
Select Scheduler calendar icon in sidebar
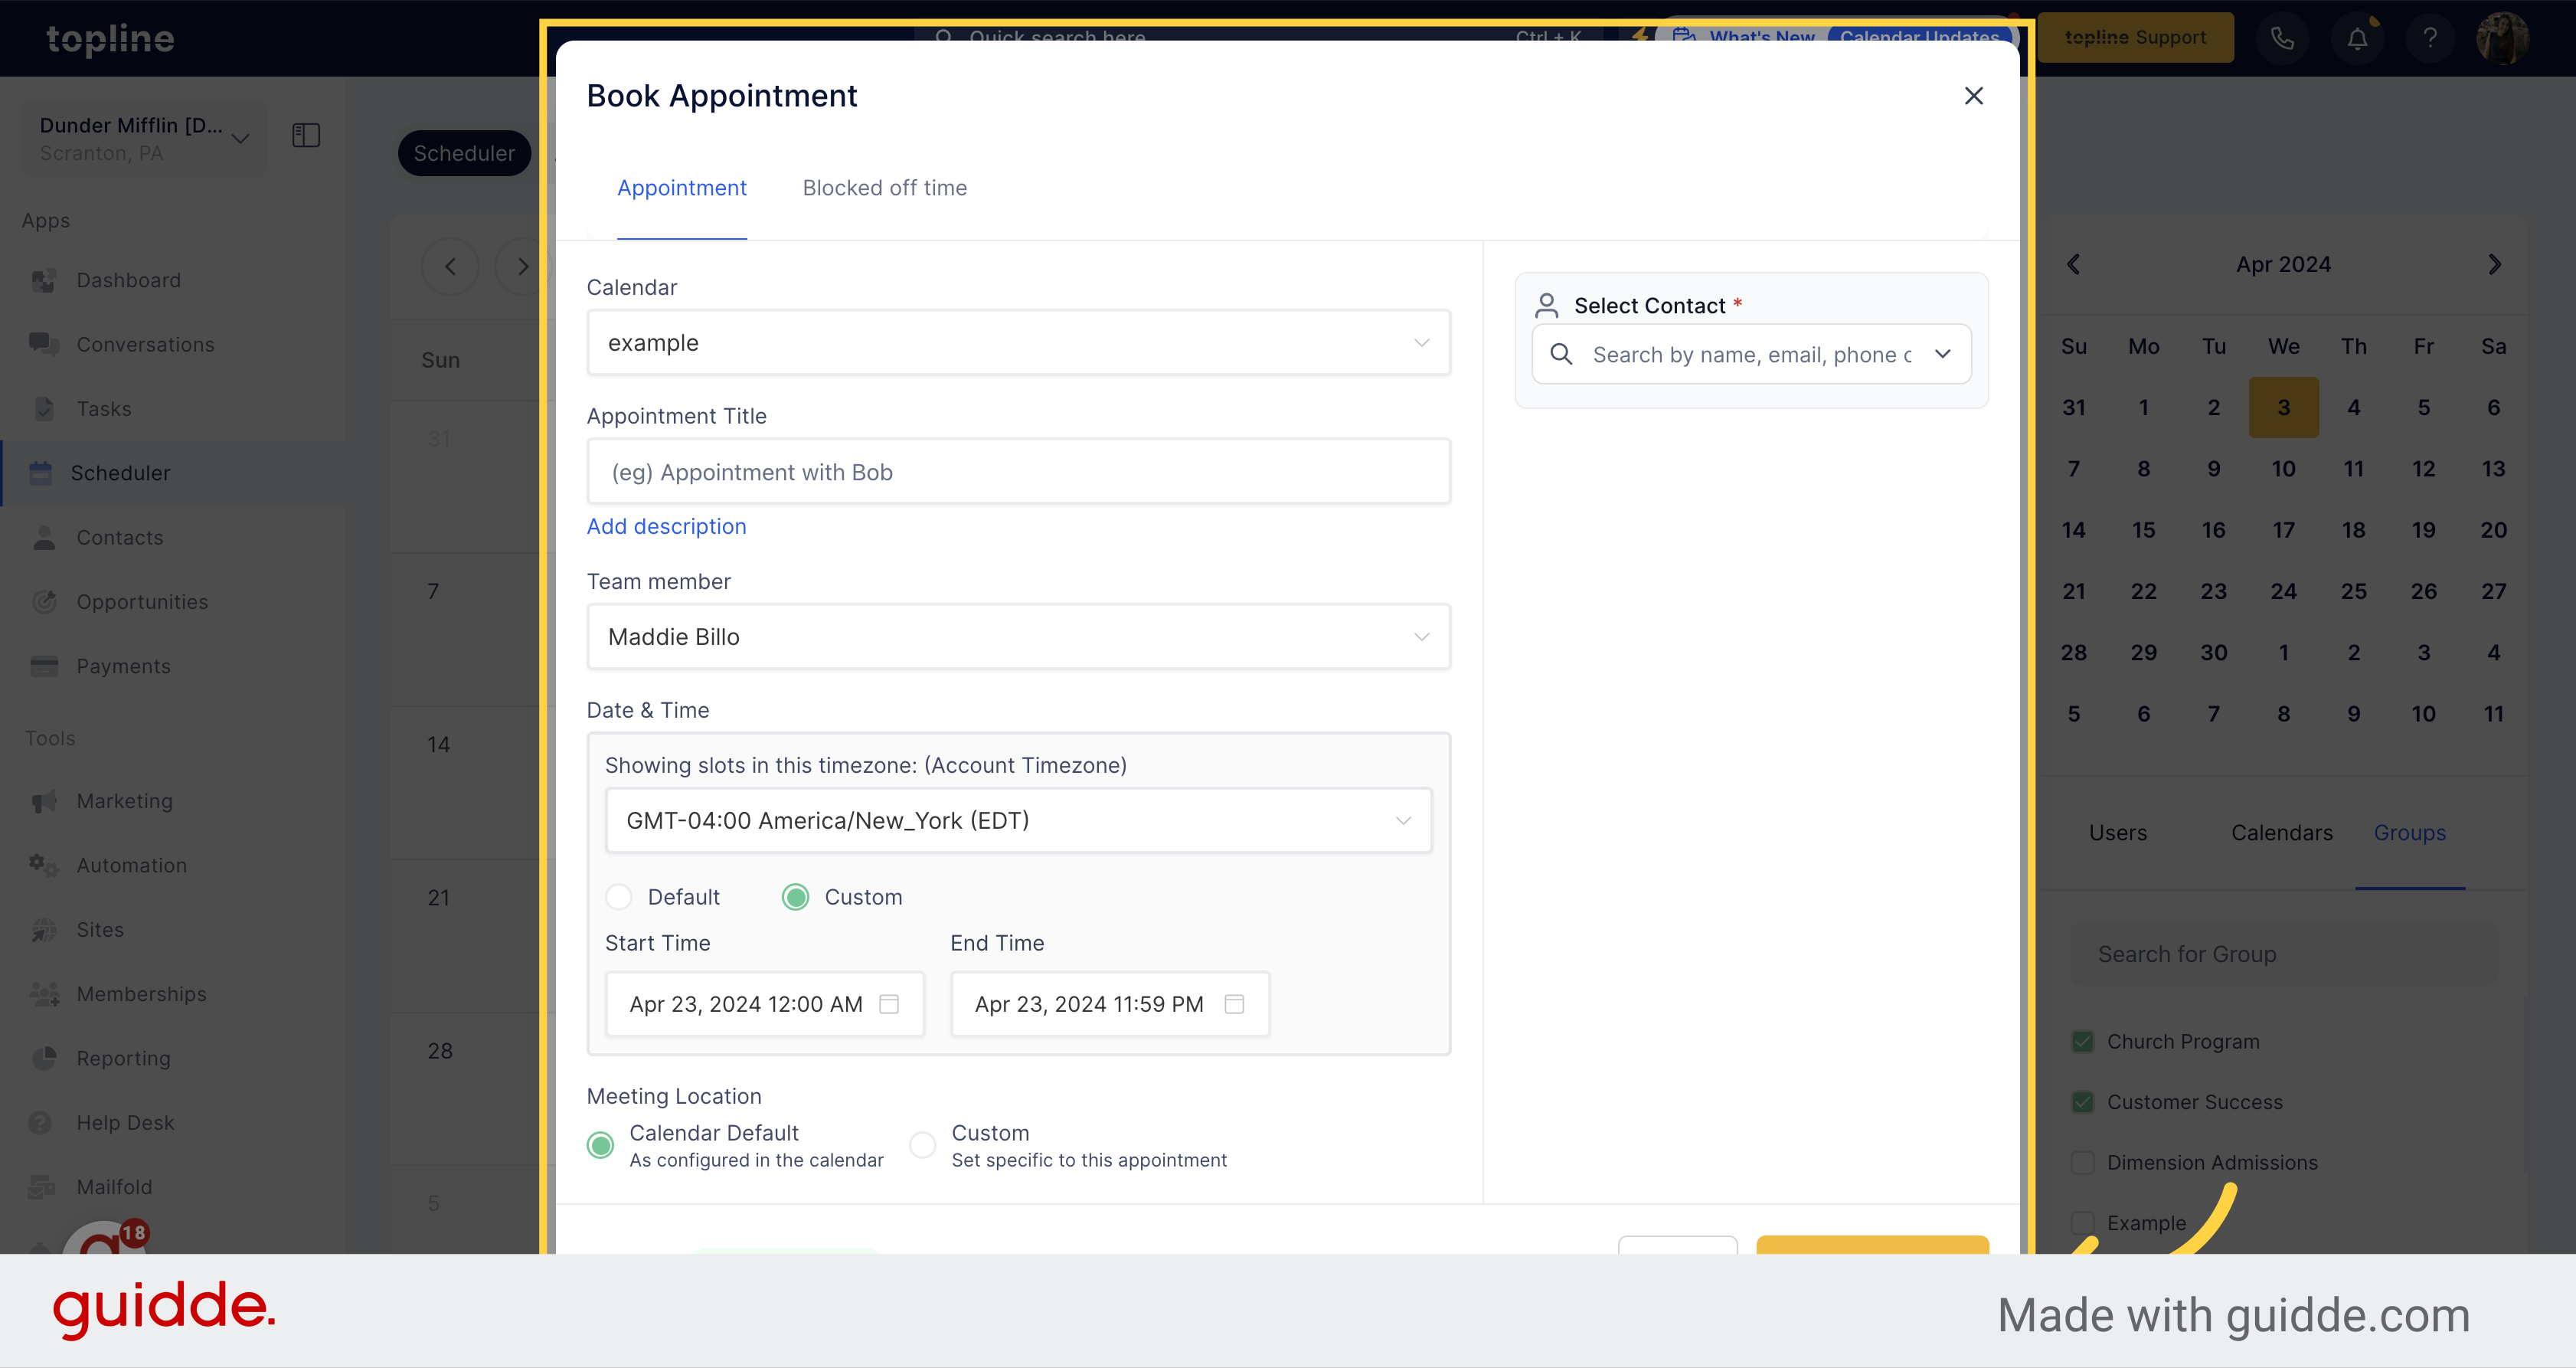point(40,473)
